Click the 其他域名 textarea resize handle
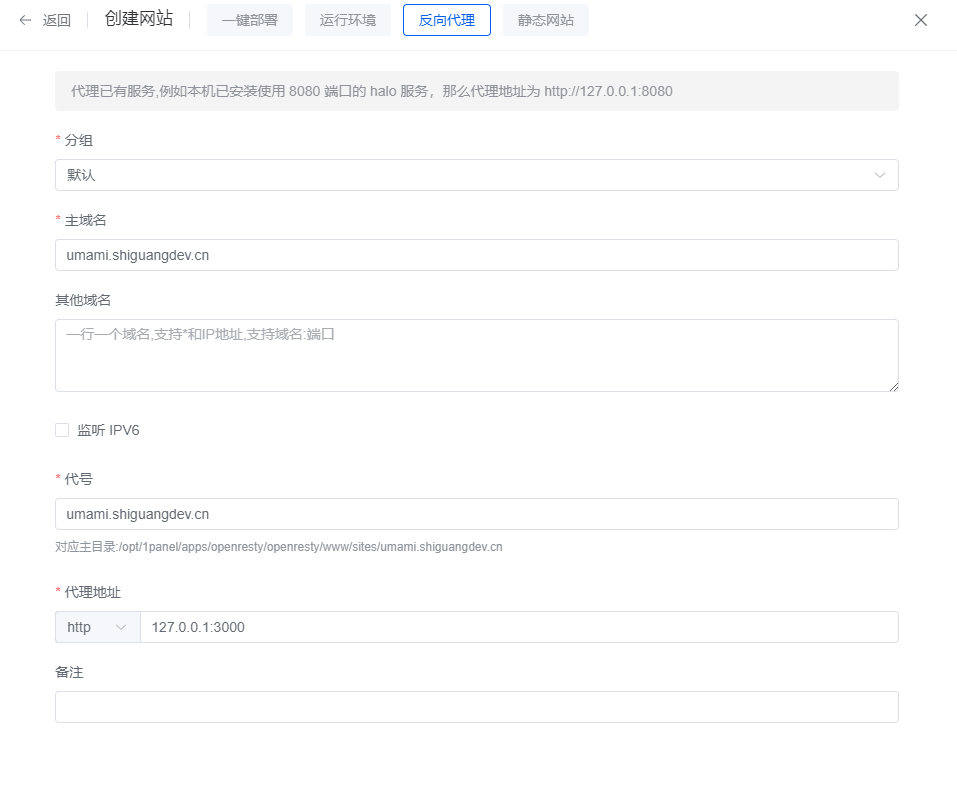 (x=894, y=387)
